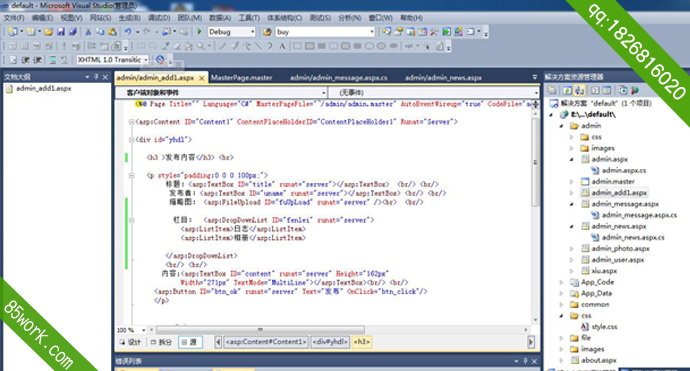Switch to admin/admin_message.aspx.cs tab
Viewport: 690px width, 371px height.
(x=338, y=77)
